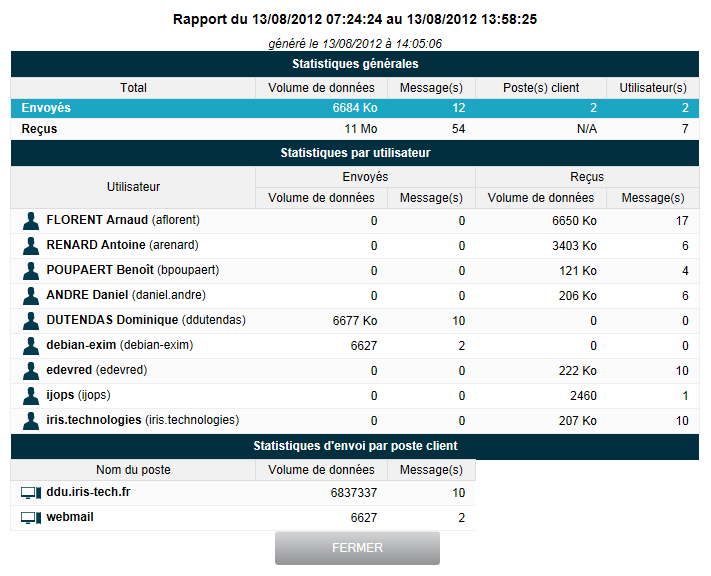Viewport: 711px width, 576px height.
Task: Click 17 messages received by FLORENT Arnaud
Action: coord(682,221)
